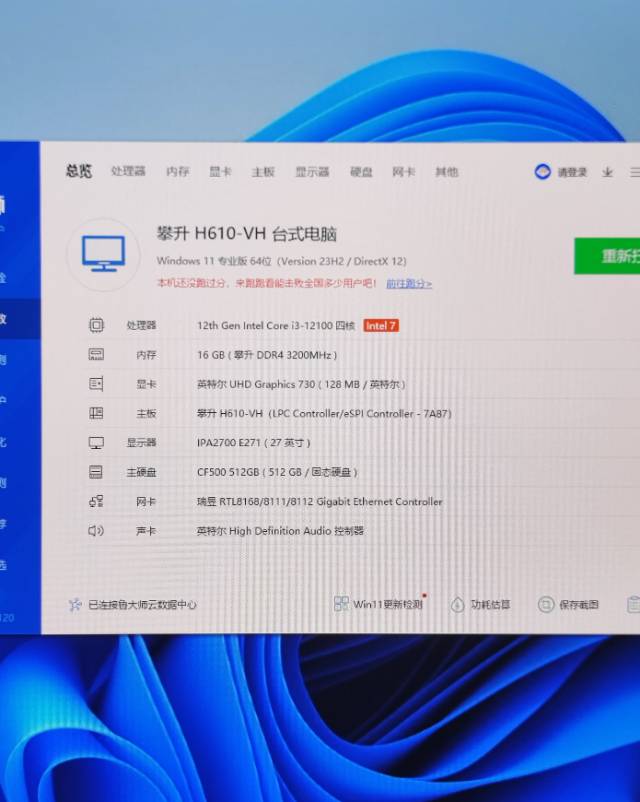Open the 硬盘 tab
The height and width of the screenshot is (802, 640).
(x=361, y=172)
